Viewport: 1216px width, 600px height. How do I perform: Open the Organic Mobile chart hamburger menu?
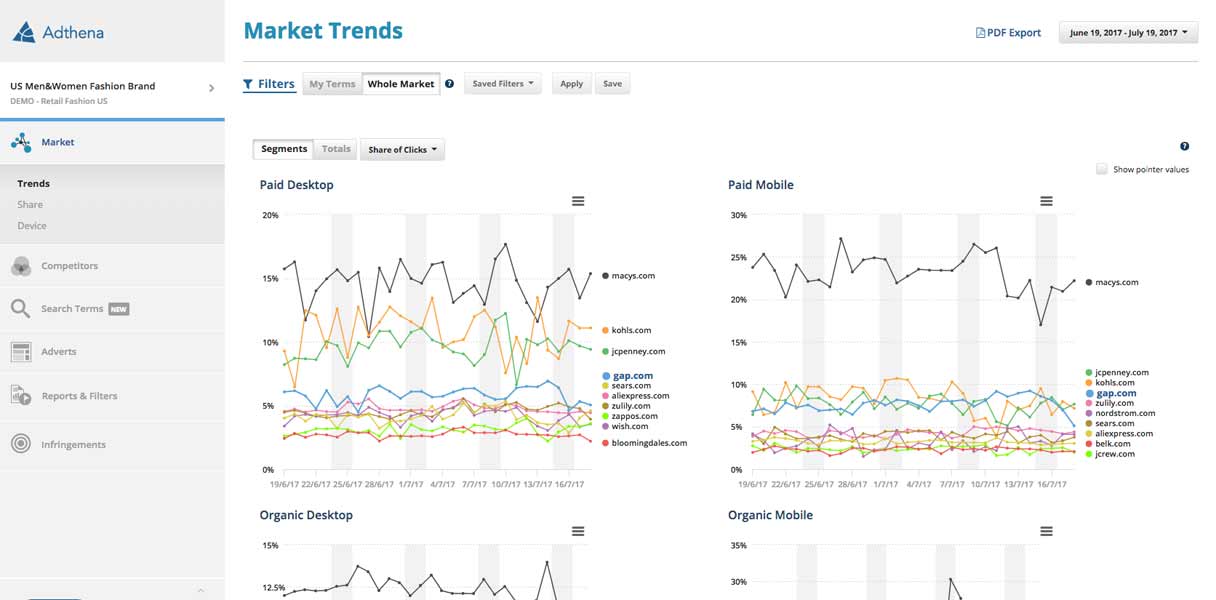point(1046,531)
